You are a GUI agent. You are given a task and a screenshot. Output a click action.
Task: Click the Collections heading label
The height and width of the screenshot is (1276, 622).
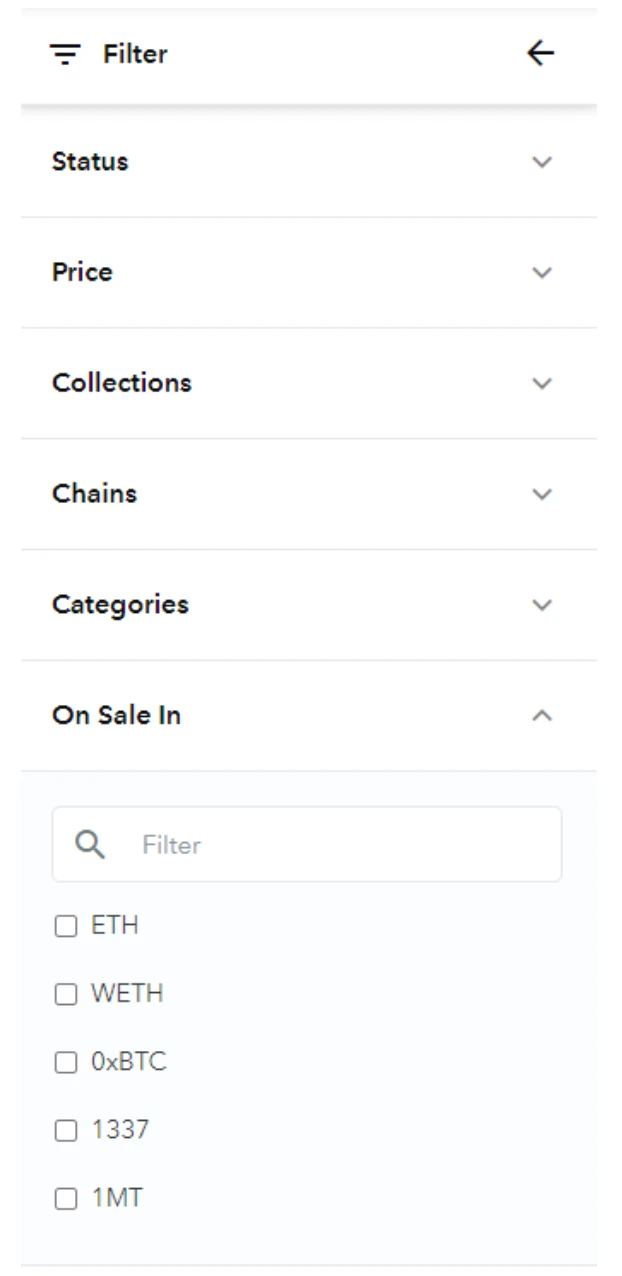[122, 383]
